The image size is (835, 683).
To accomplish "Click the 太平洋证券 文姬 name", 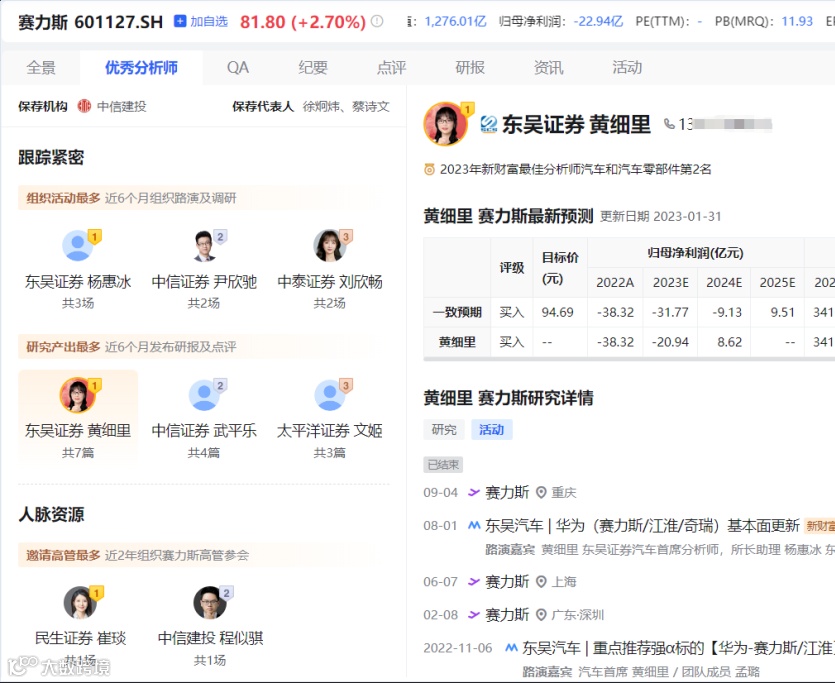I will tap(330, 431).
